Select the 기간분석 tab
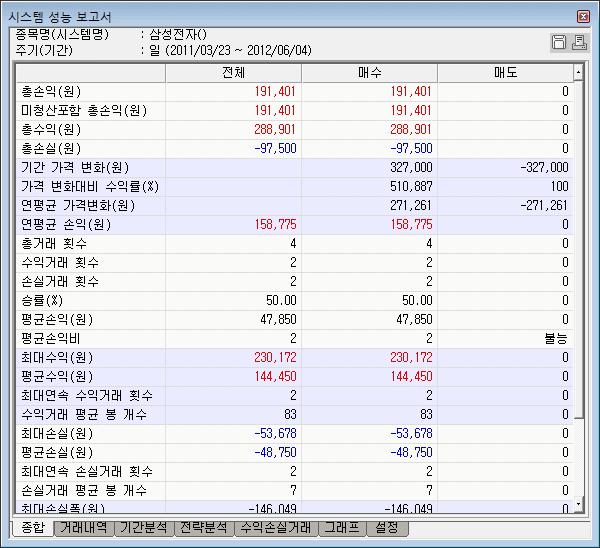This screenshot has width=600, height=548. [x=143, y=528]
